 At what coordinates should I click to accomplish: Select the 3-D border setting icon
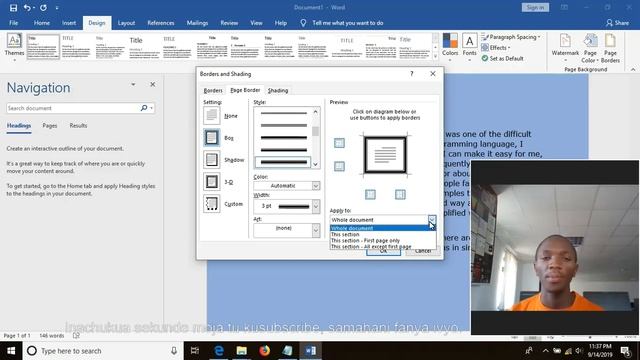[211, 182]
